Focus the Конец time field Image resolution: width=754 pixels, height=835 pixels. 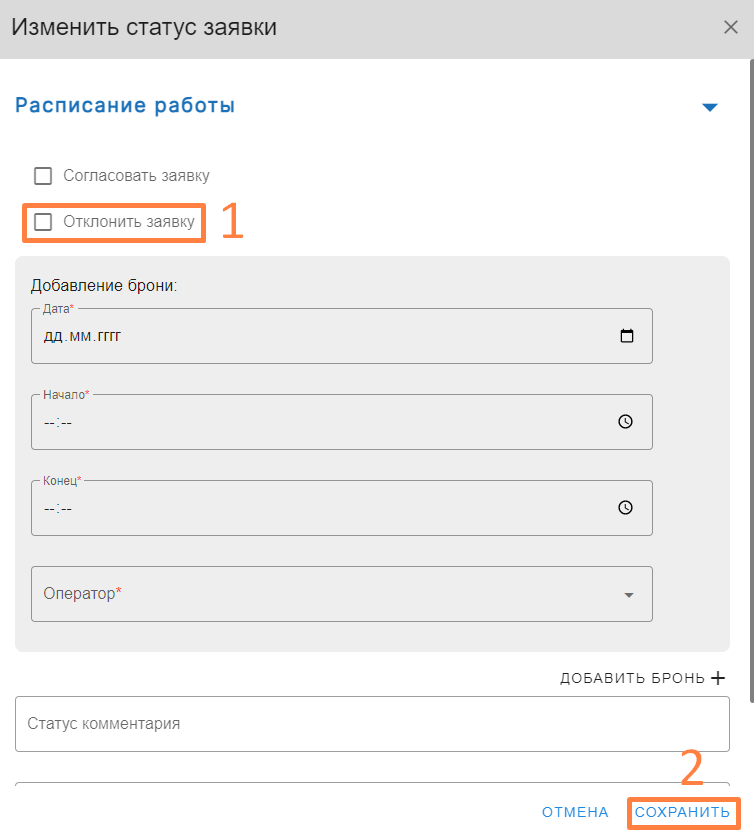click(300, 508)
